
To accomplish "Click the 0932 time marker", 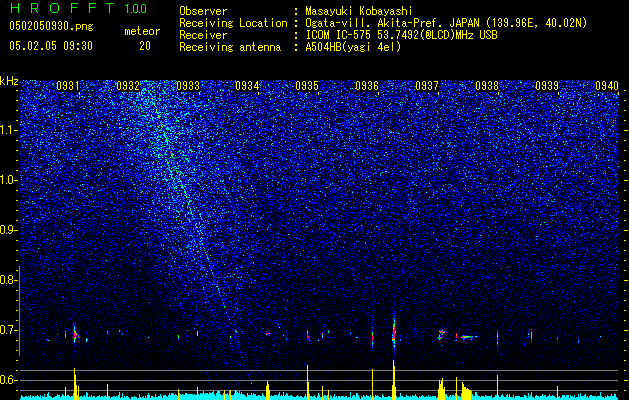I will coord(128,86).
